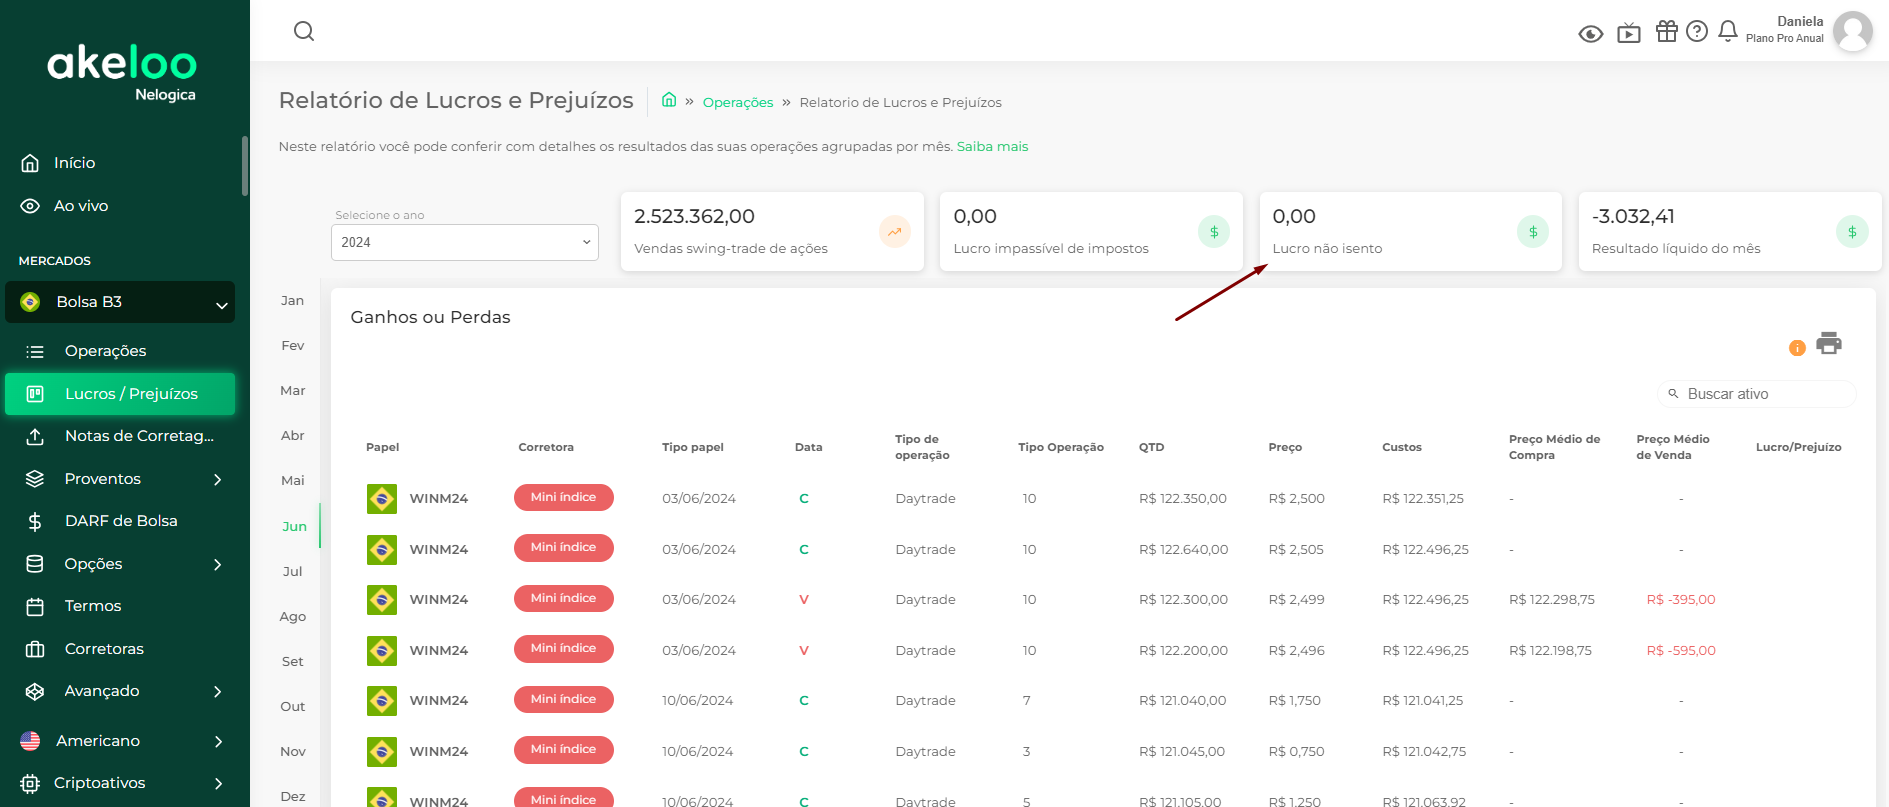The width and height of the screenshot is (1889, 807).
Task: Print the Ganhos ou Perdas report
Action: tap(1829, 343)
